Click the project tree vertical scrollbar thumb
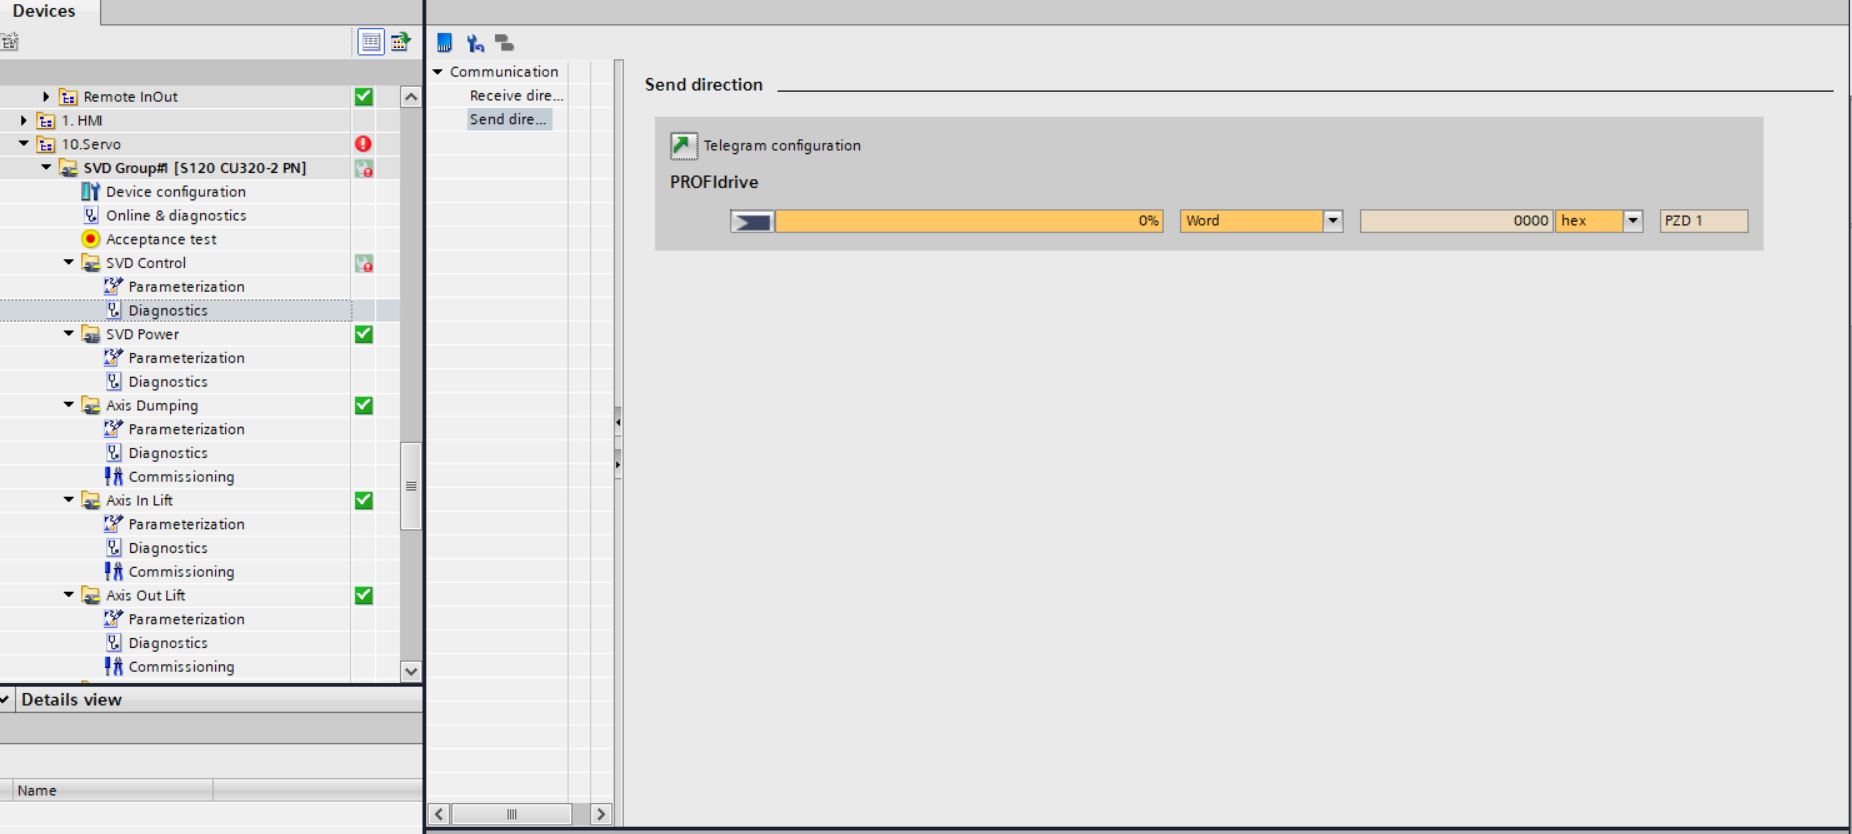1852x834 pixels. 410,486
